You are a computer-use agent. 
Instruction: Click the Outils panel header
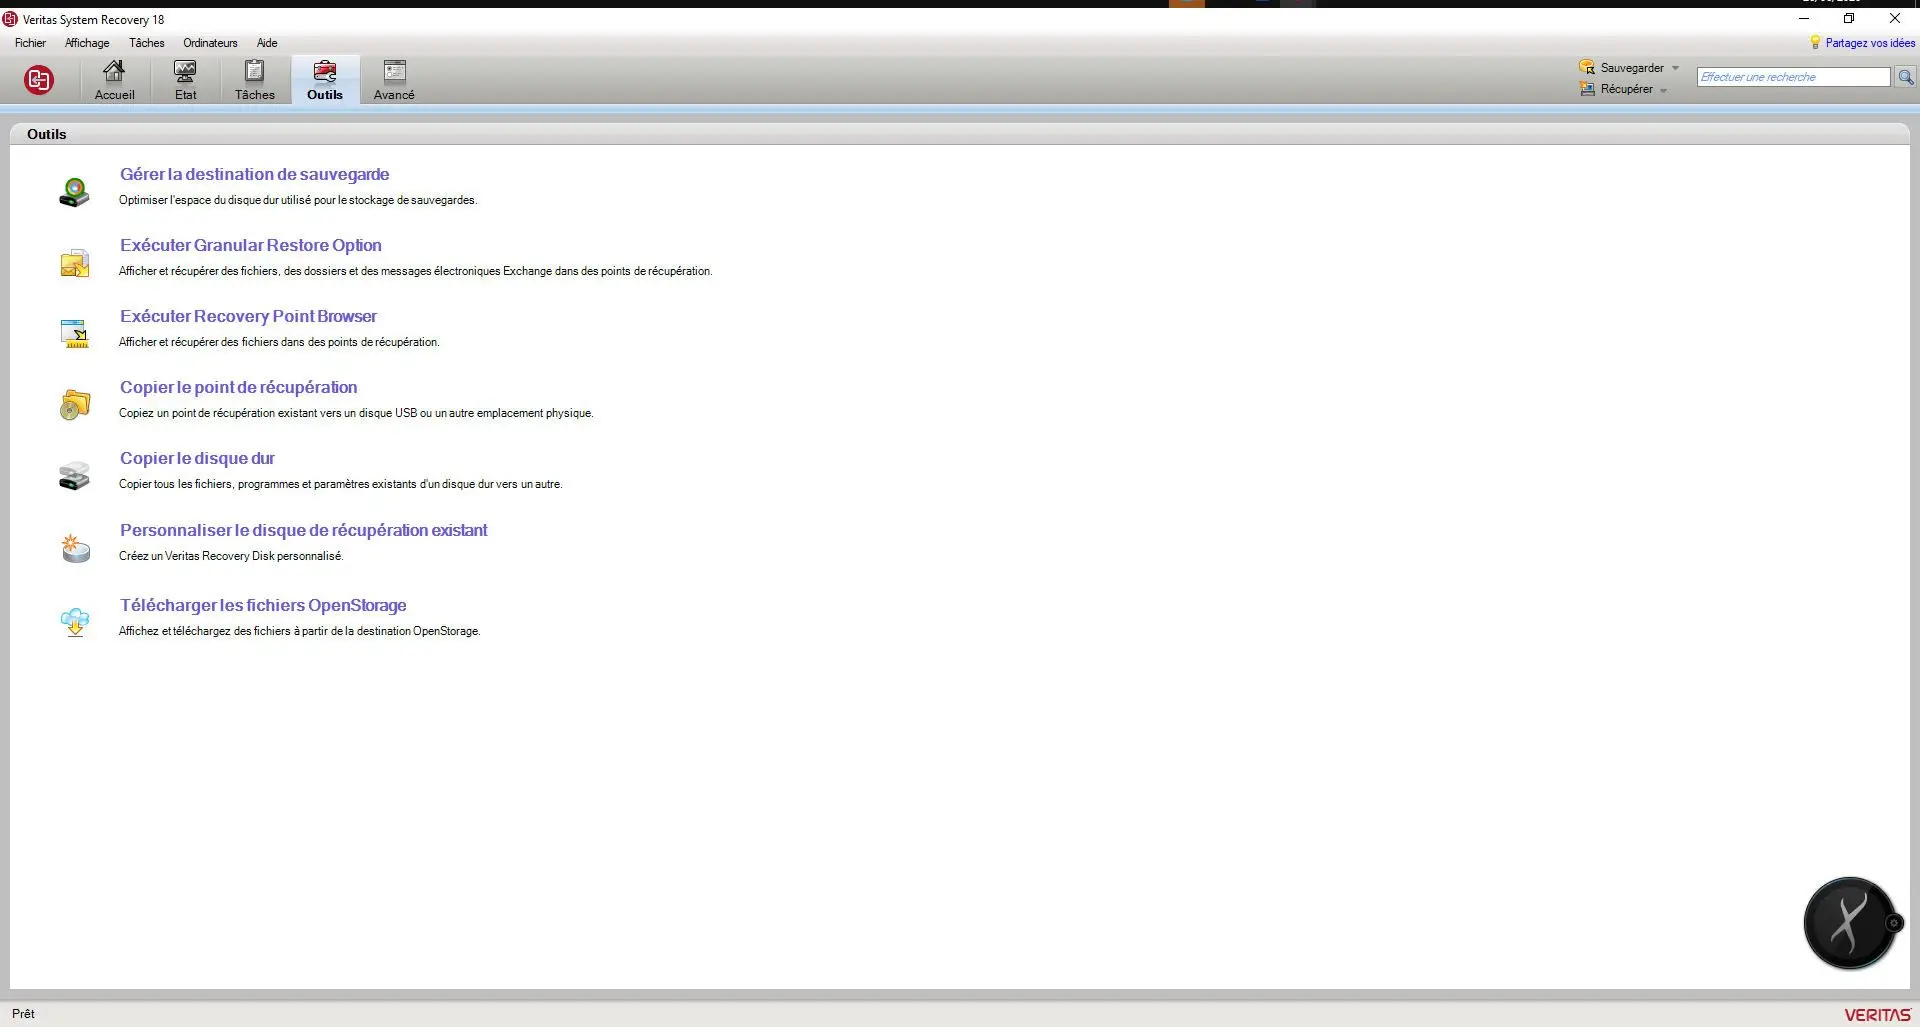46,134
